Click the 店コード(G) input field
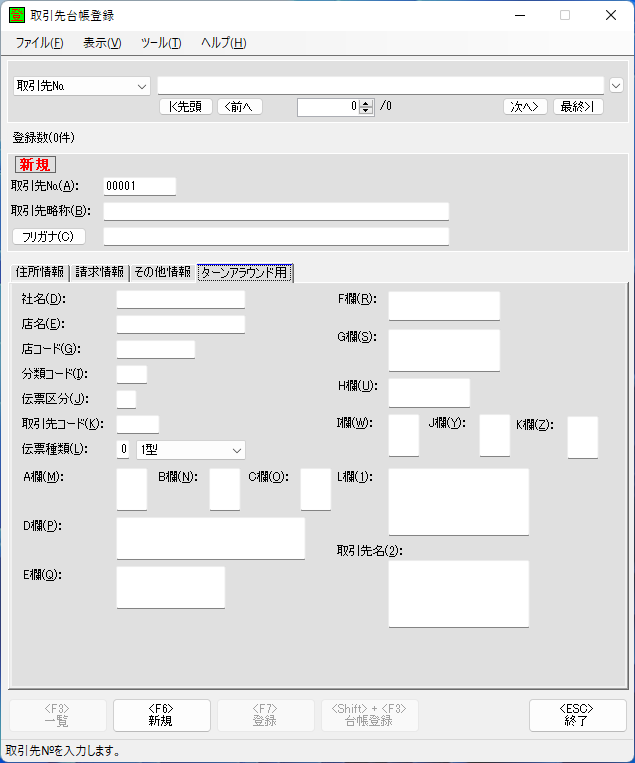The height and width of the screenshot is (763, 635). pos(156,349)
